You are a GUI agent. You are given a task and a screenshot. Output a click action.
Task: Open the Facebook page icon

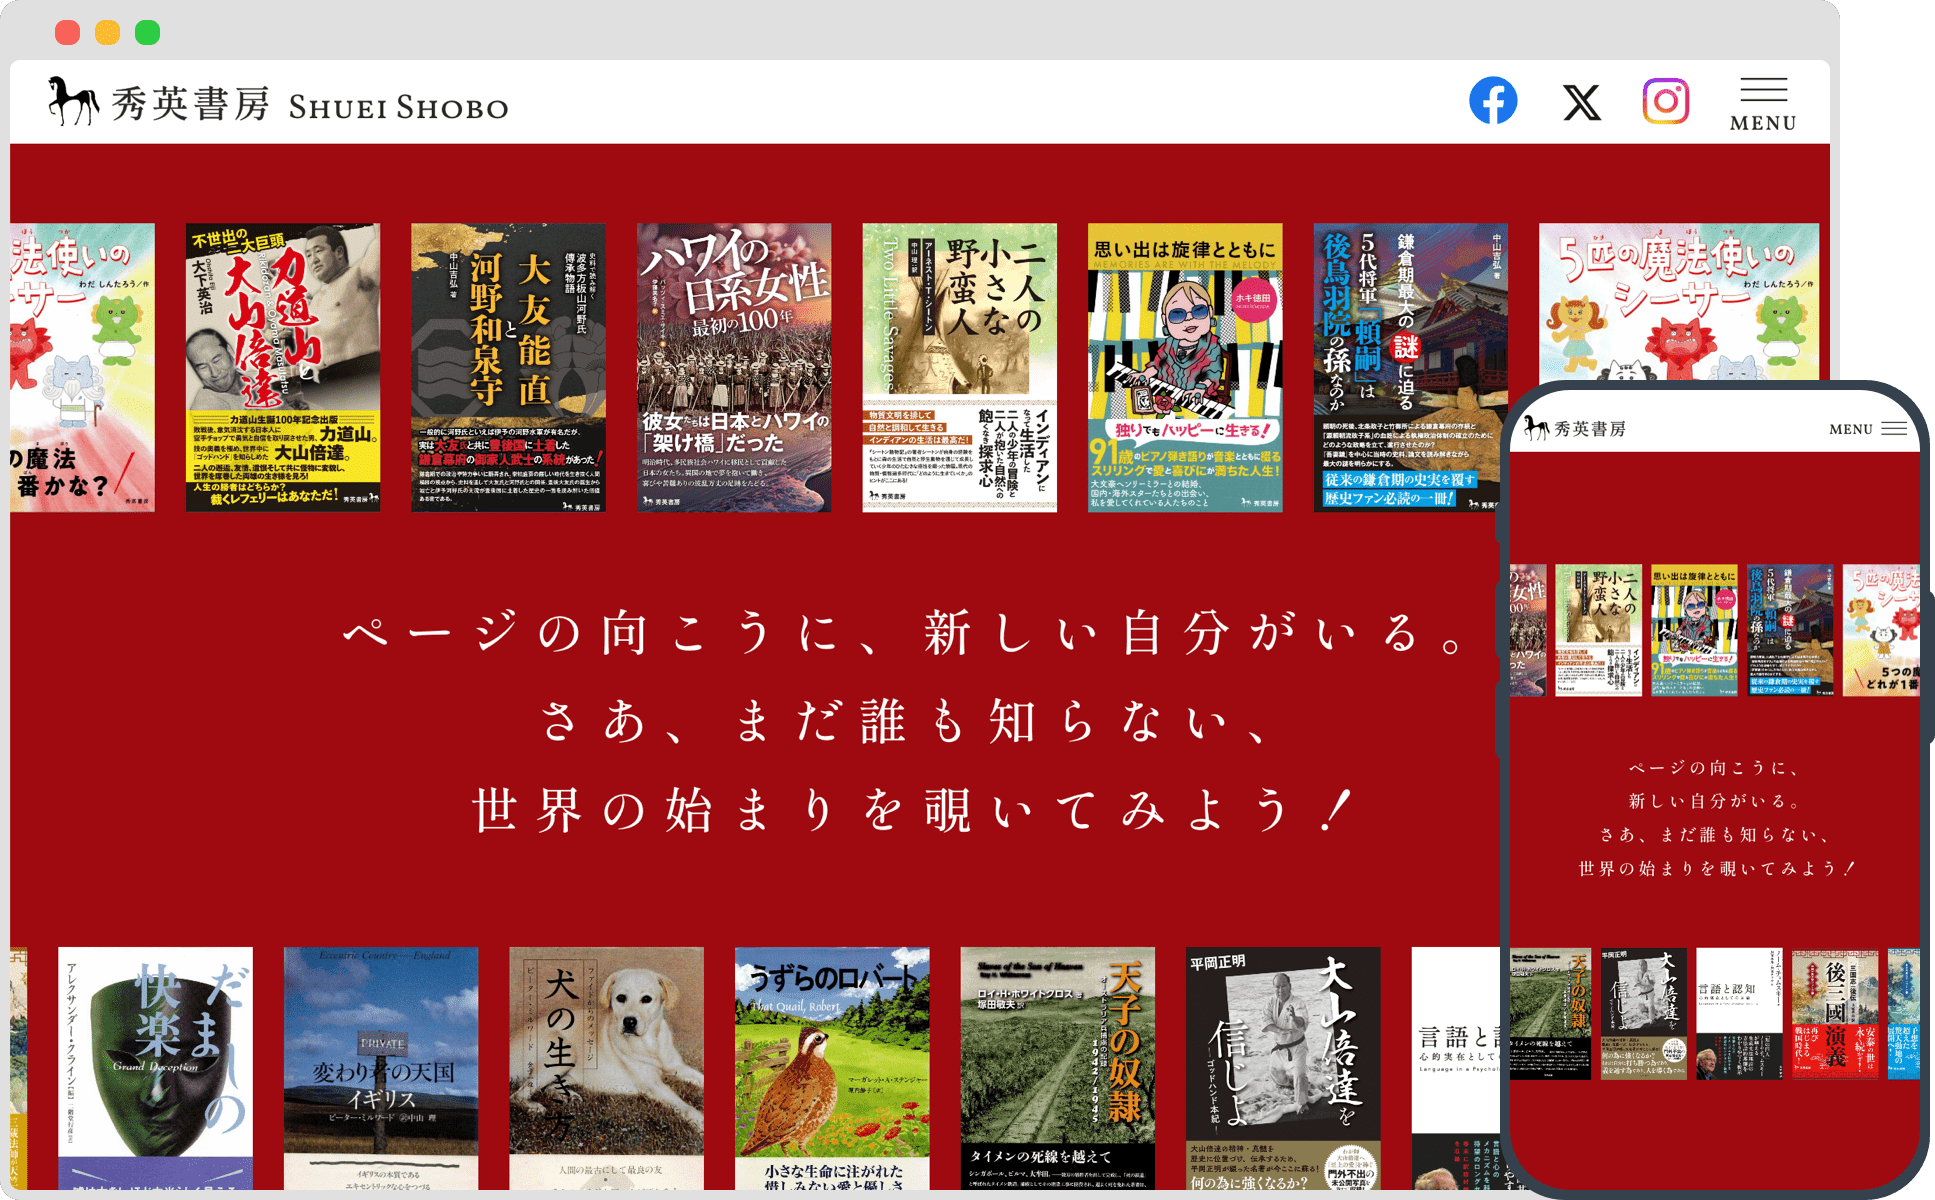[1492, 101]
